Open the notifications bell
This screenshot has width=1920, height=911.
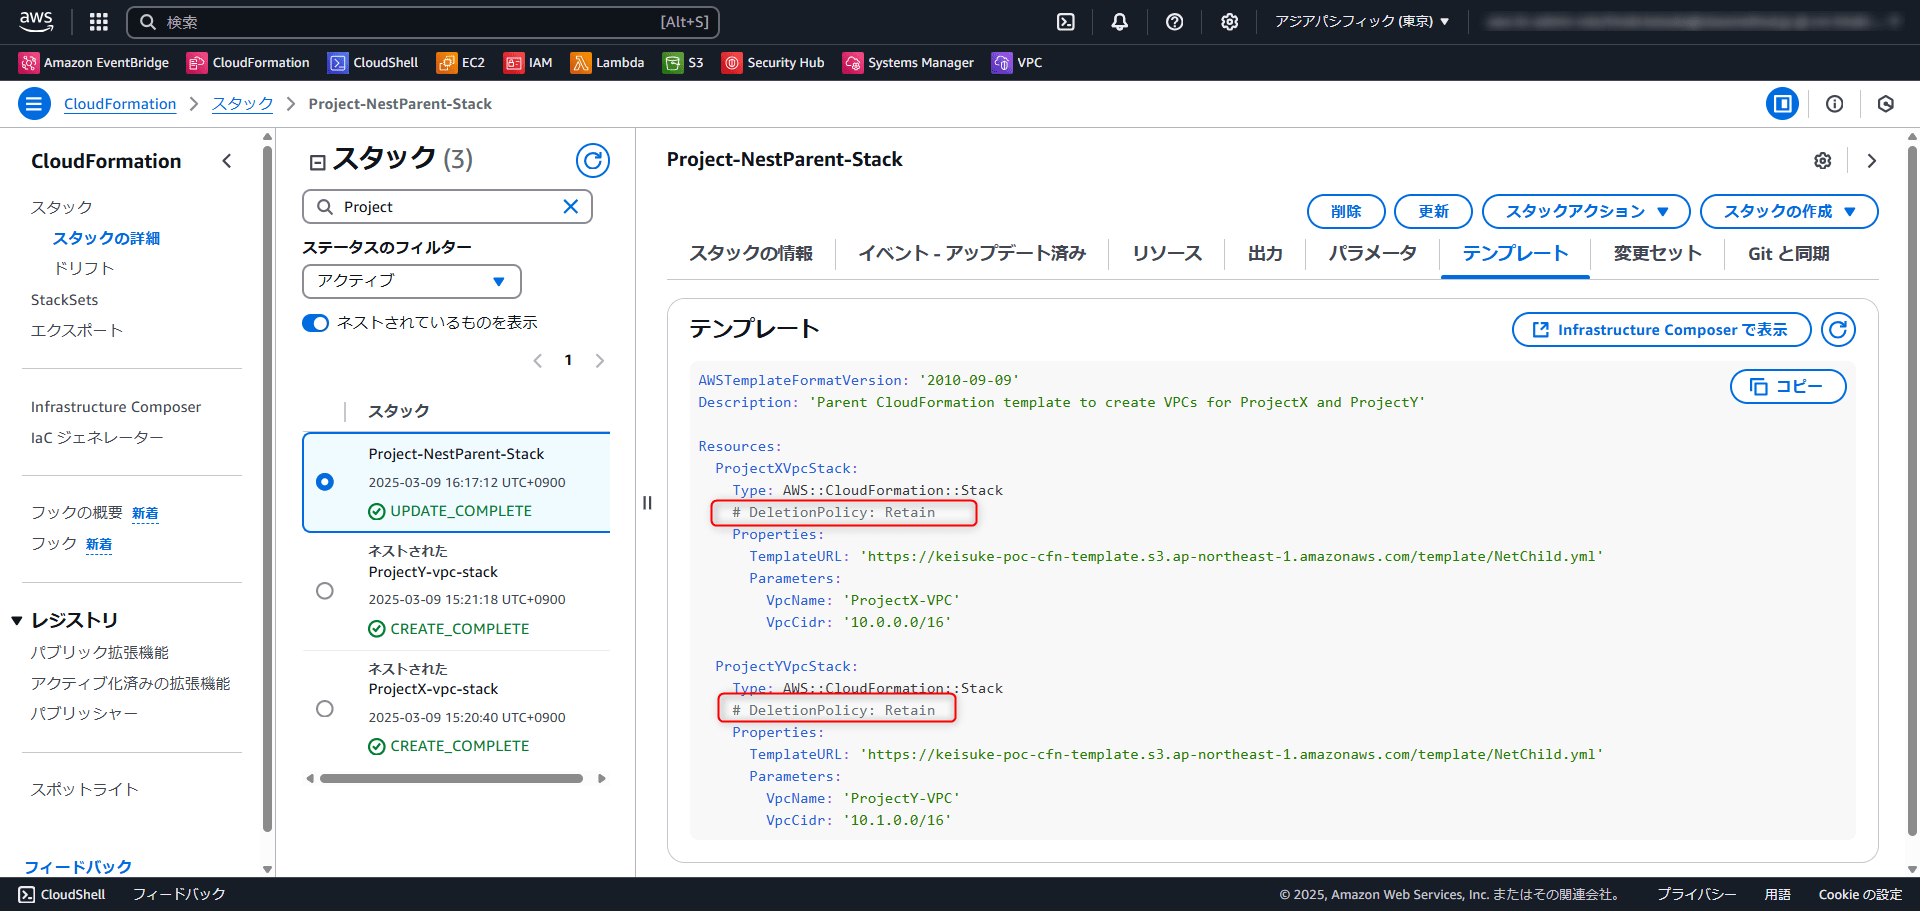[x=1120, y=21]
